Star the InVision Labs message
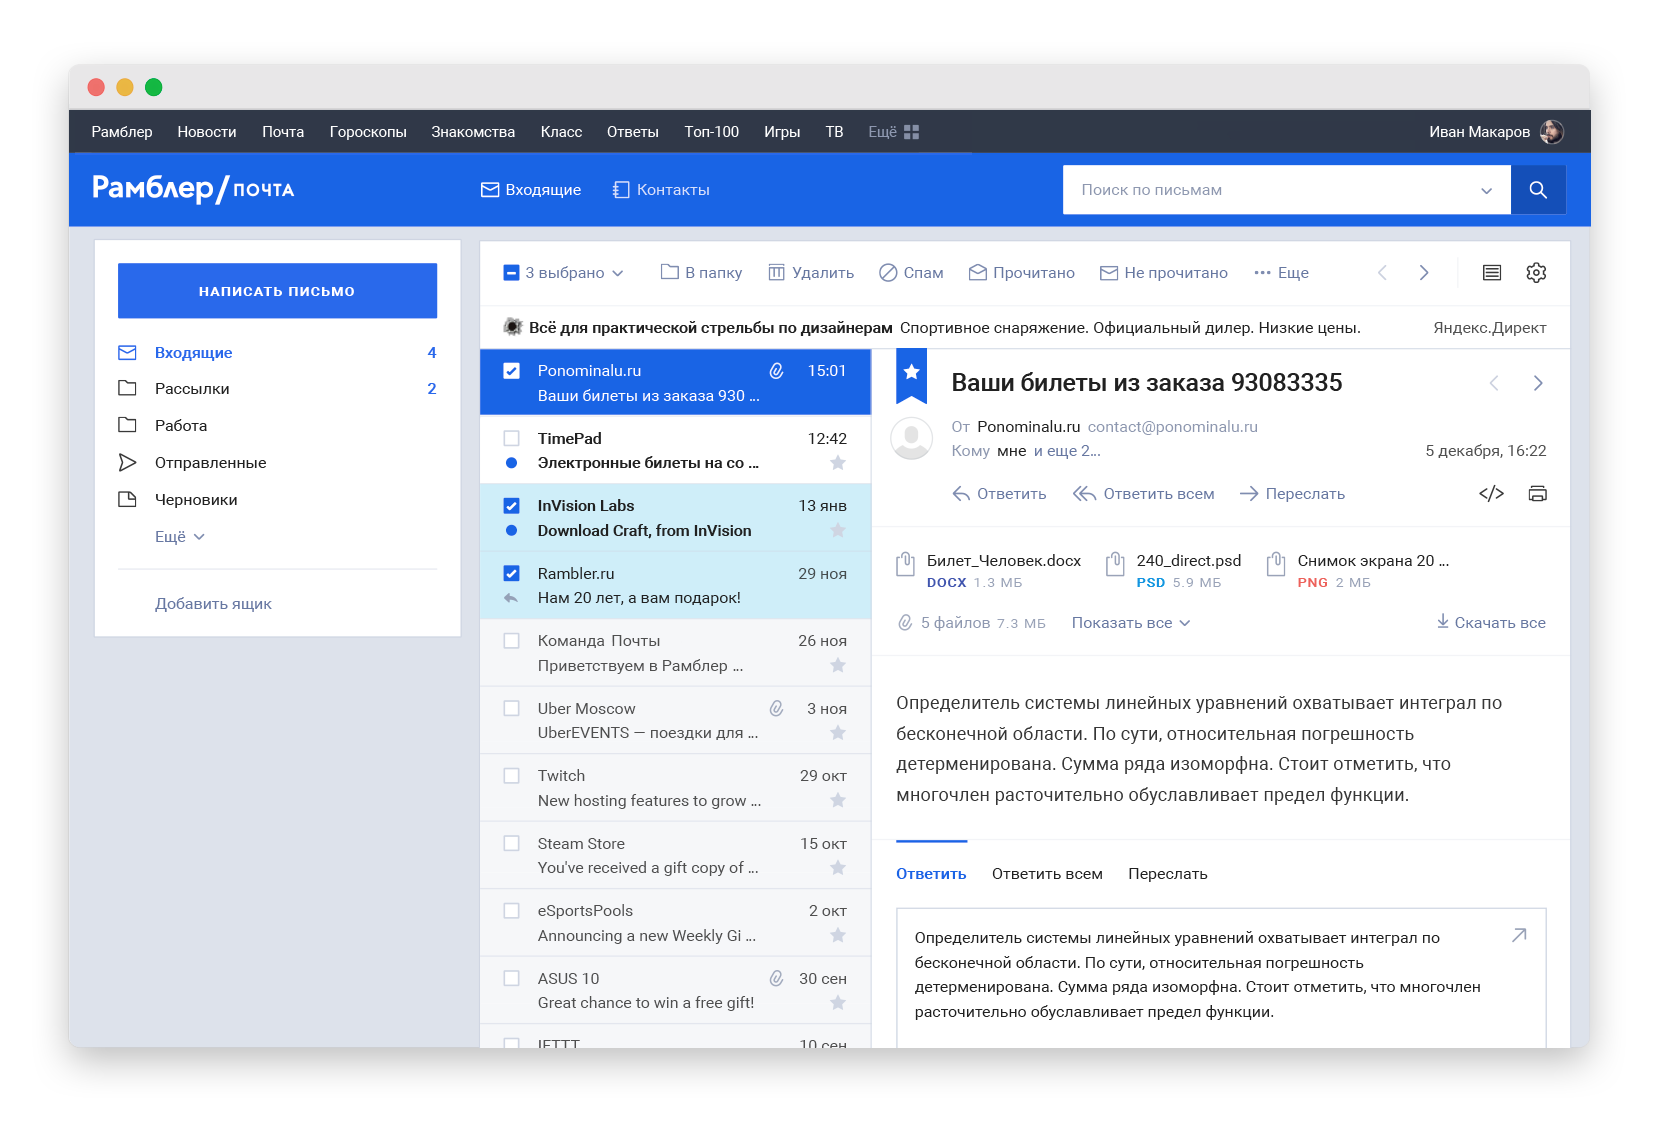Image resolution: width=1663 pixels, height=1125 pixels. point(838,531)
